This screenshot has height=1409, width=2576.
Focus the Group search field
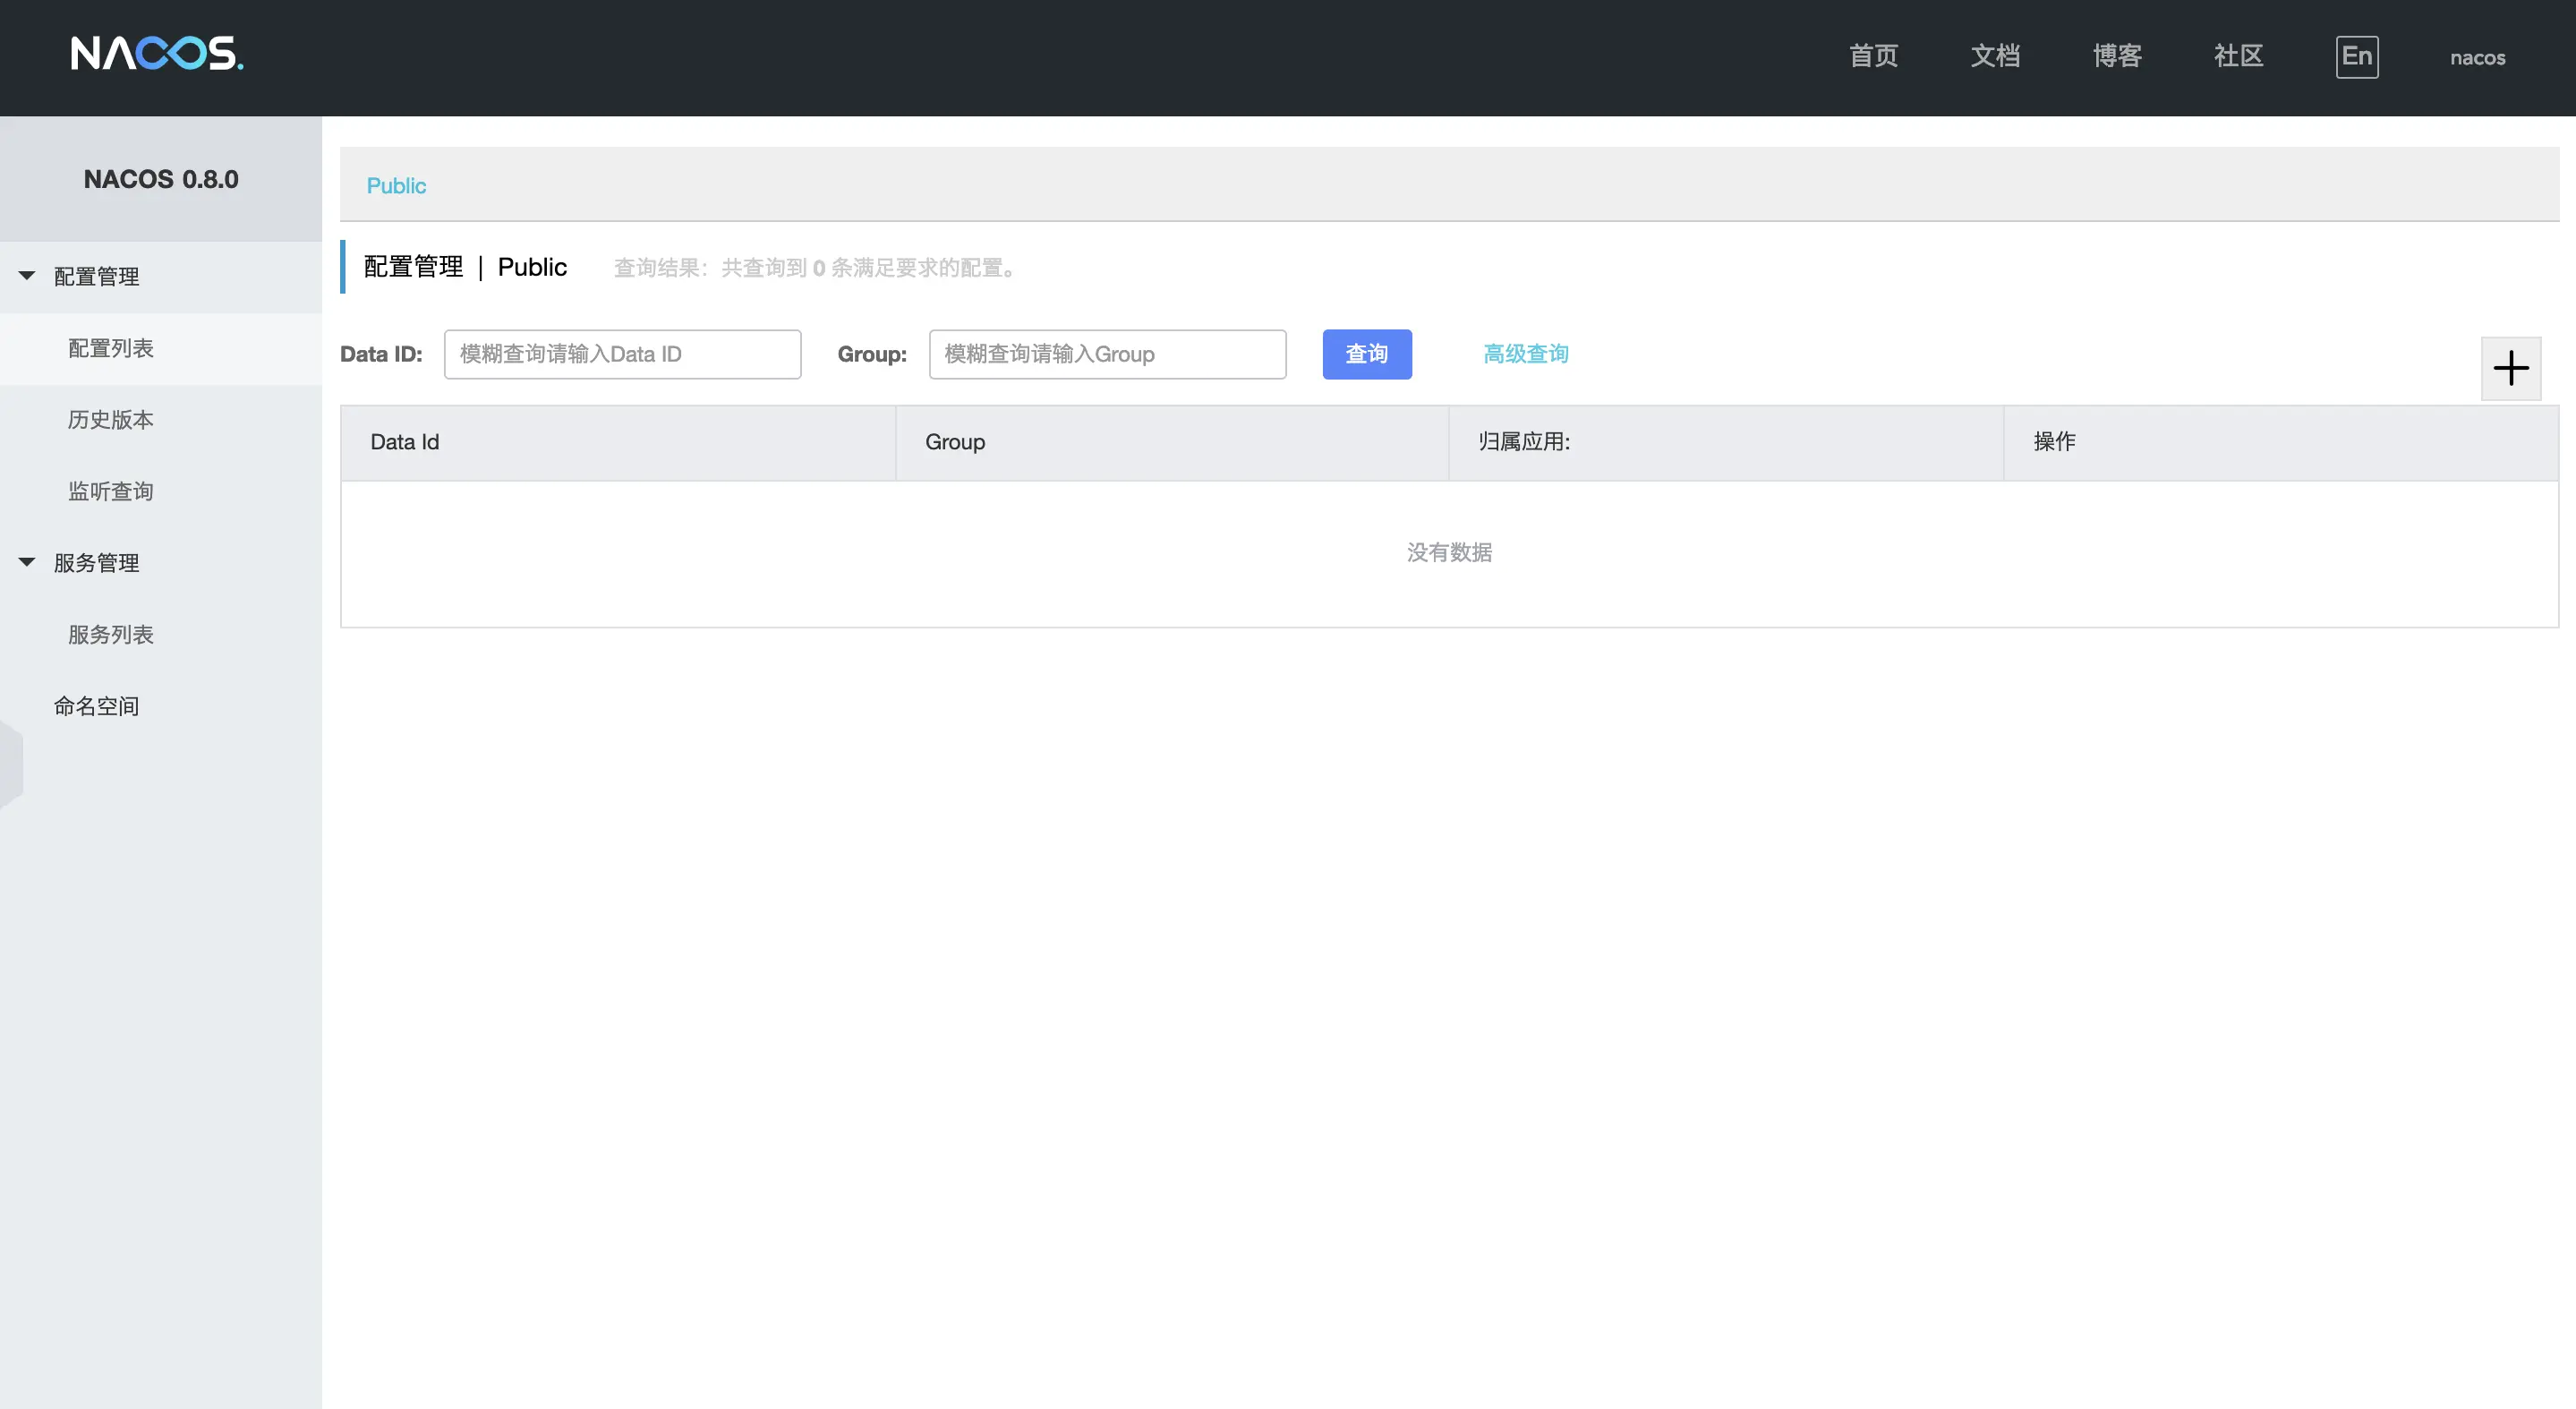click(x=1106, y=354)
